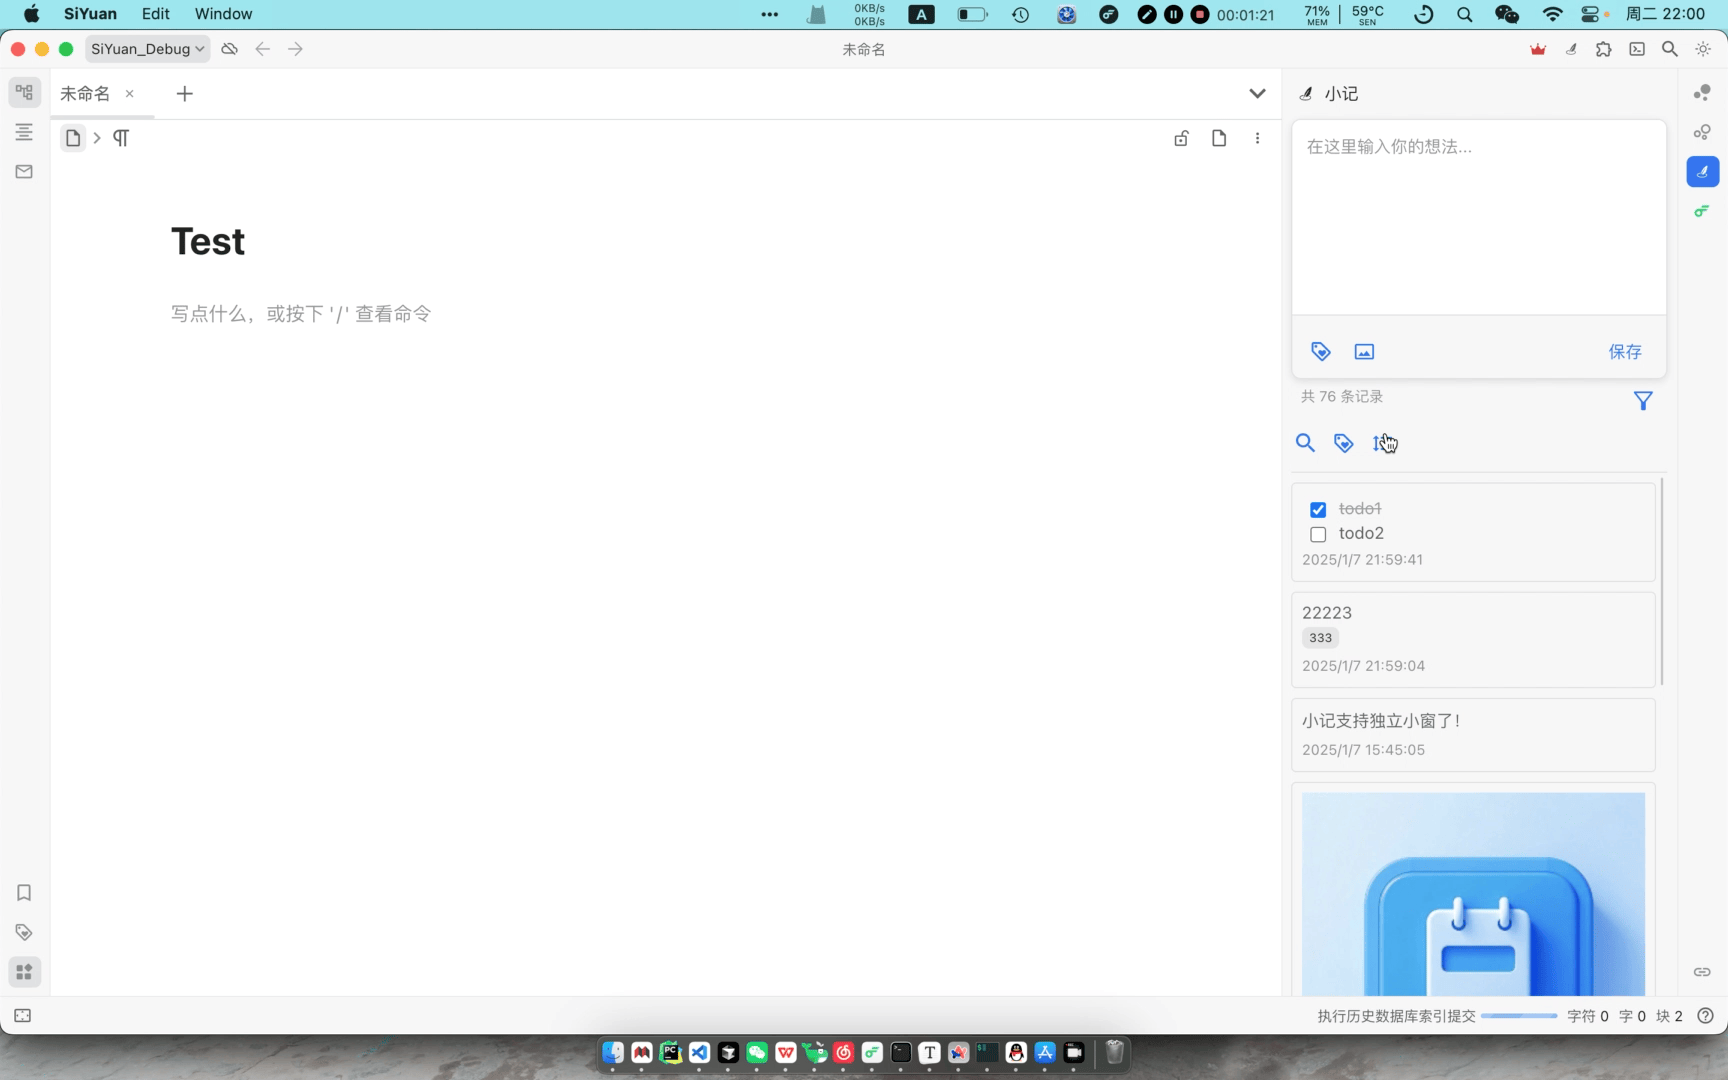Click the progress bar for history database index commit
The height and width of the screenshot is (1080, 1728).
click(1520, 1015)
